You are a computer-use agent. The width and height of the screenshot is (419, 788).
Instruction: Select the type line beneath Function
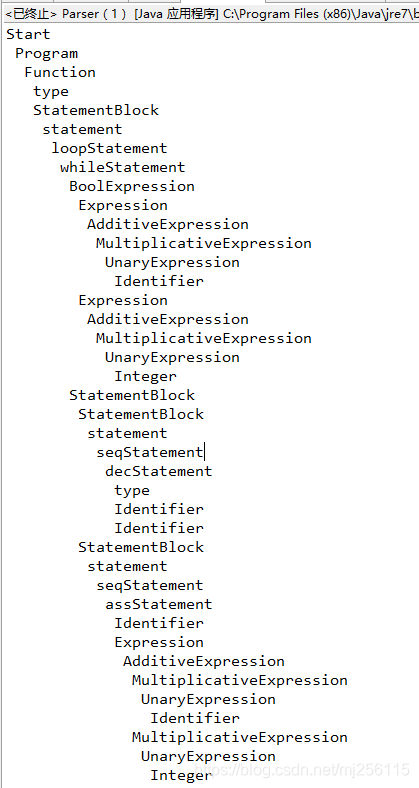click(51, 91)
